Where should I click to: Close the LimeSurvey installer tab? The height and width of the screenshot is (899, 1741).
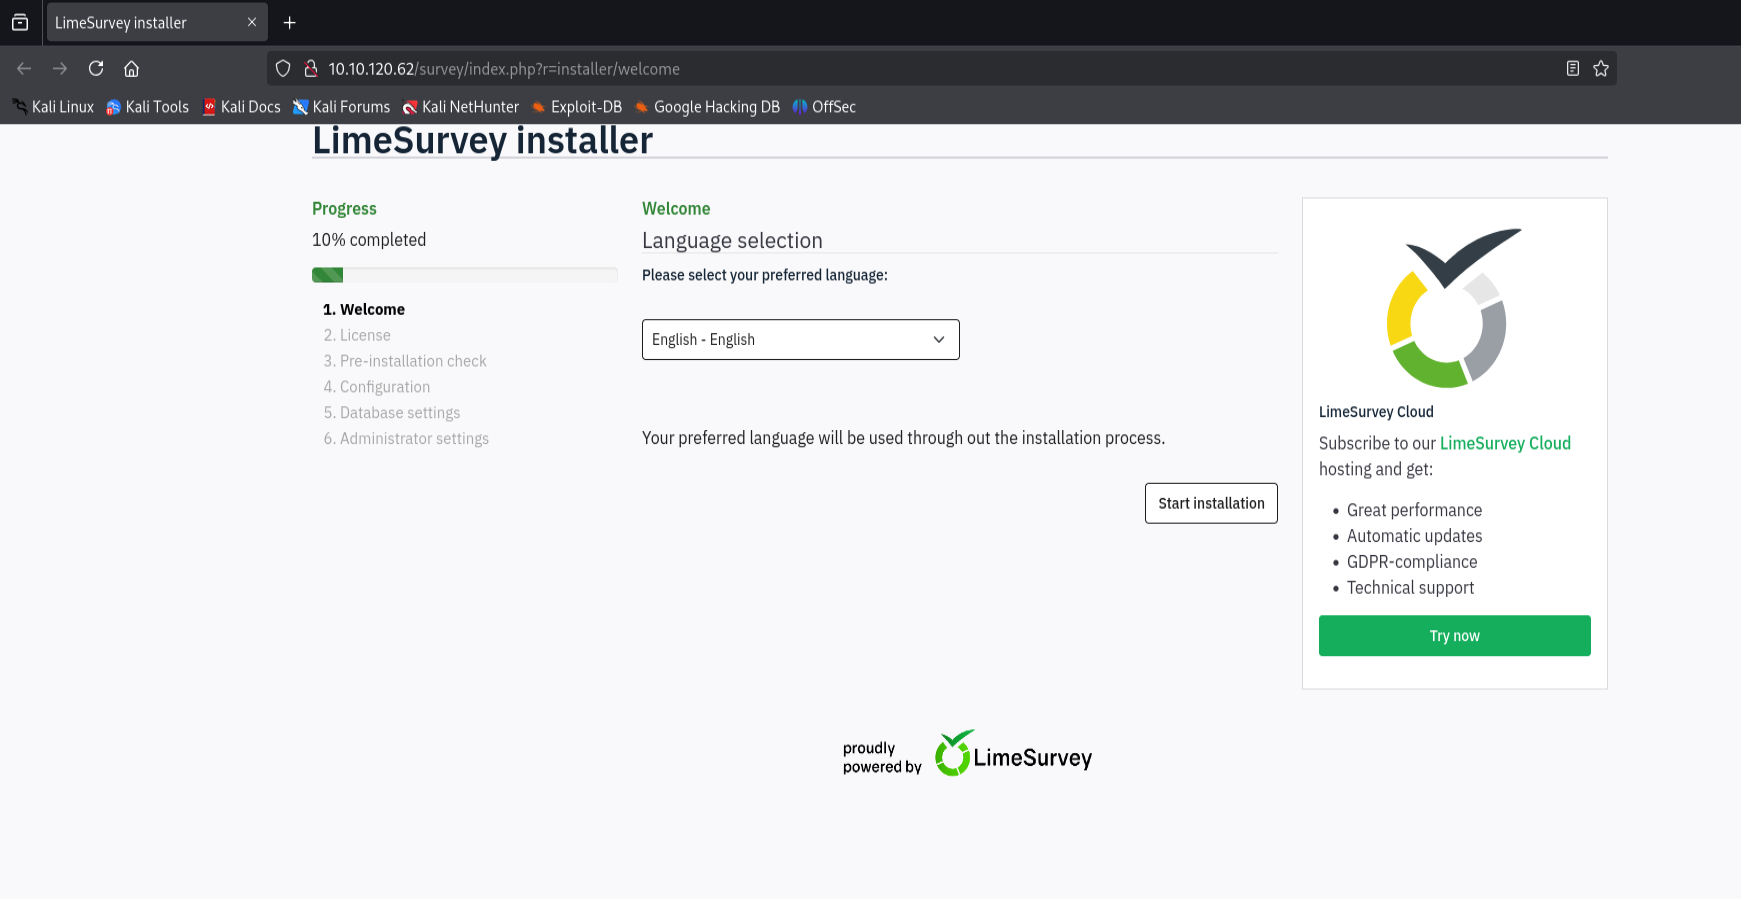coord(252,22)
